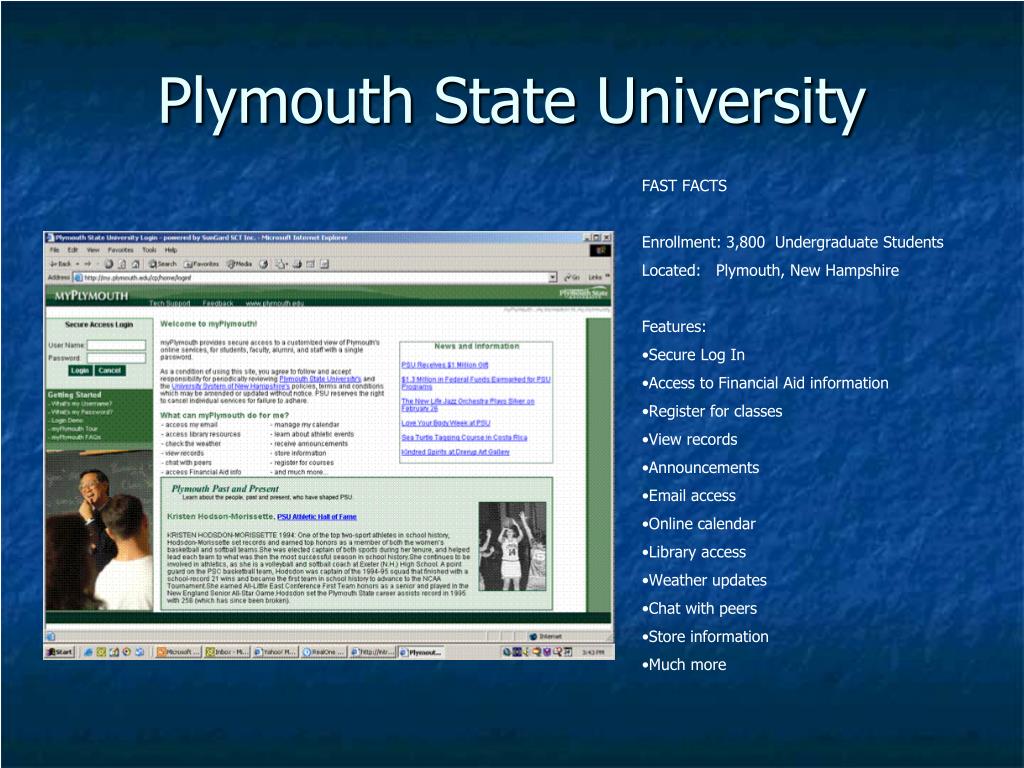Open Sea Turtle Tagging Course link
This screenshot has height=768, width=1024.
coord(464,438)
